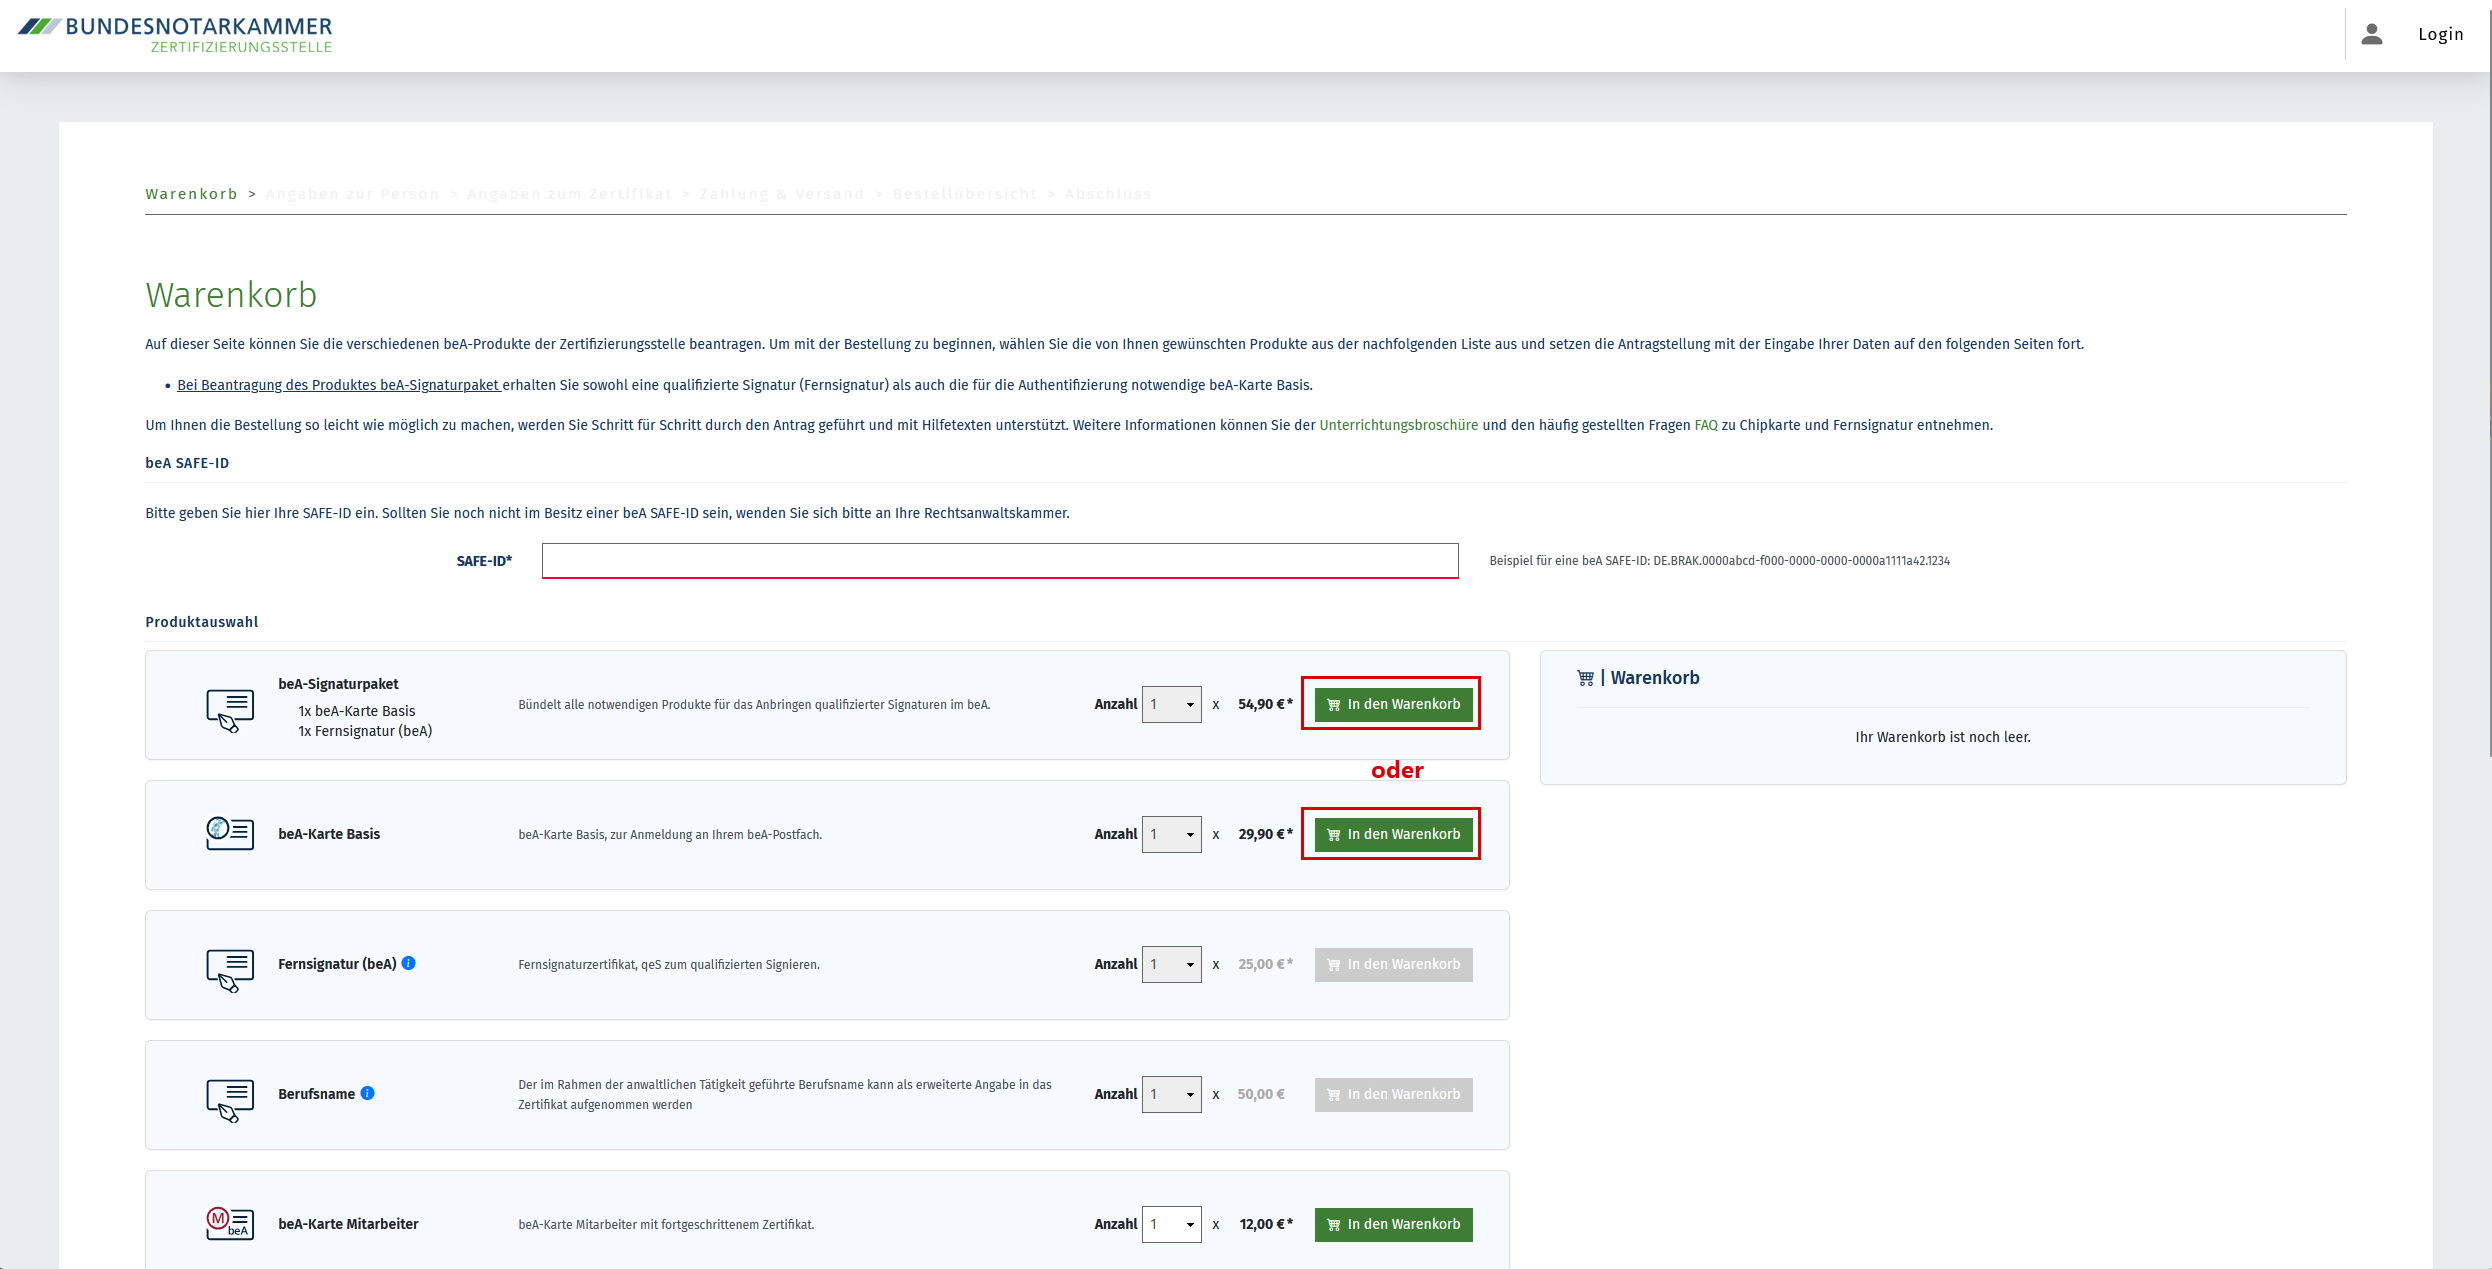Show info tooltip for Fernsignatur (beA)
Image resolution: width=2492 pixels, height=1269 pixels.
point(409,963)
